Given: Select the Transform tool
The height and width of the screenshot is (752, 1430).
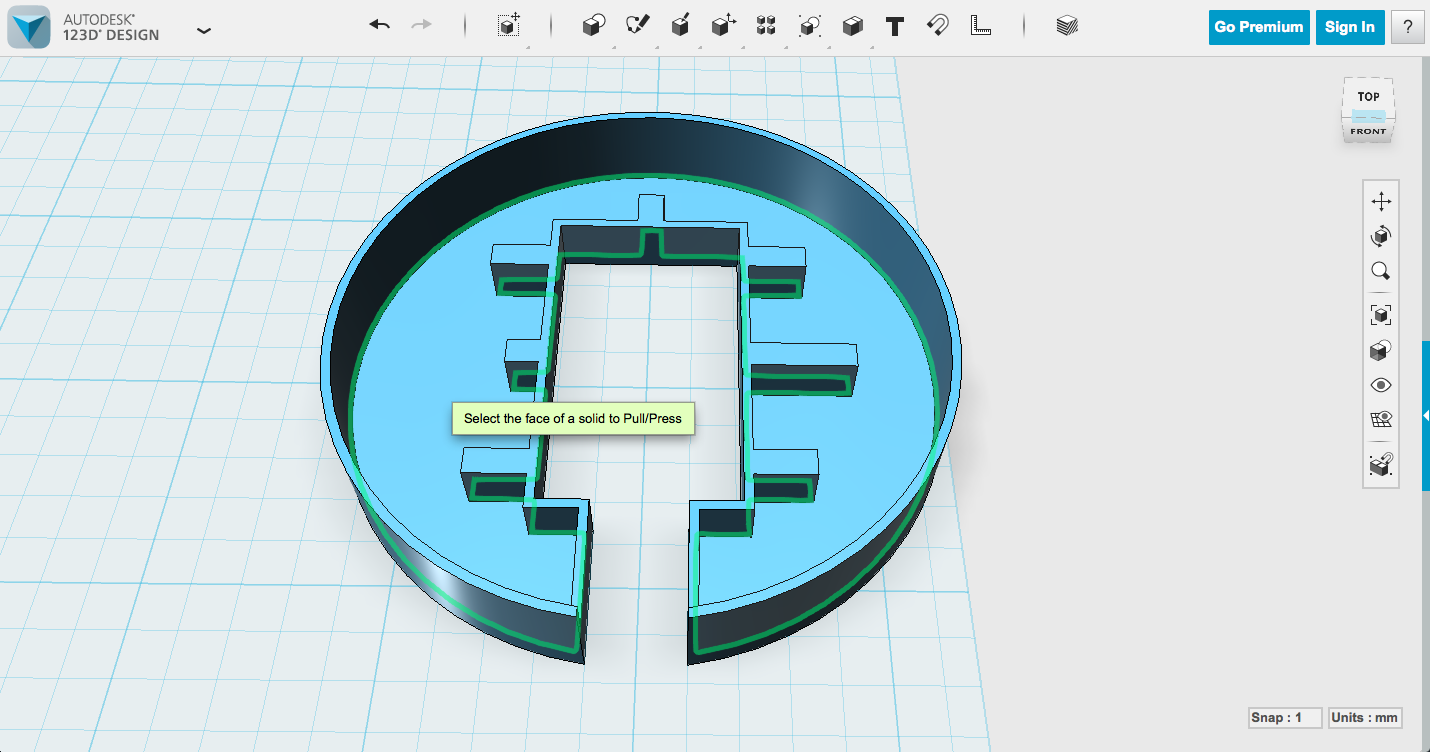Looking at the screenshot, I should coord(508,26).
